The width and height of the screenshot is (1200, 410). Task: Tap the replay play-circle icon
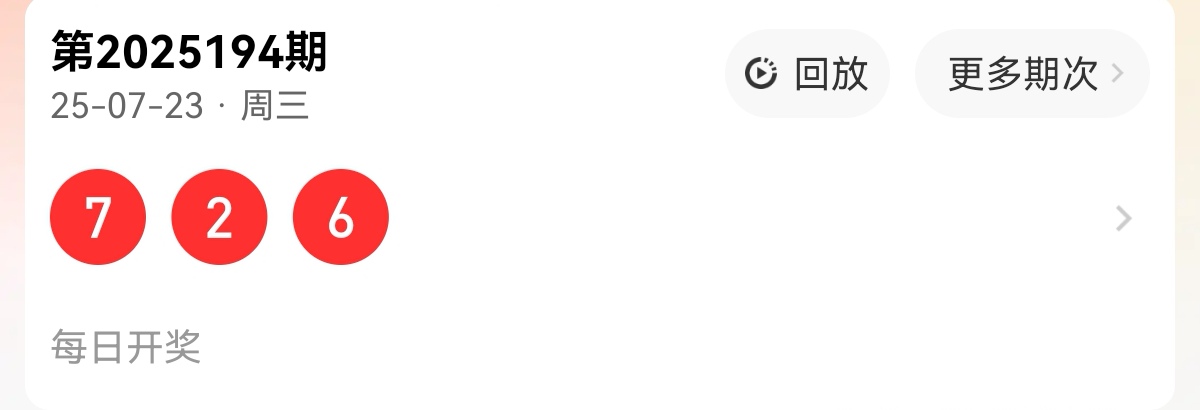[x=762, y=74]
